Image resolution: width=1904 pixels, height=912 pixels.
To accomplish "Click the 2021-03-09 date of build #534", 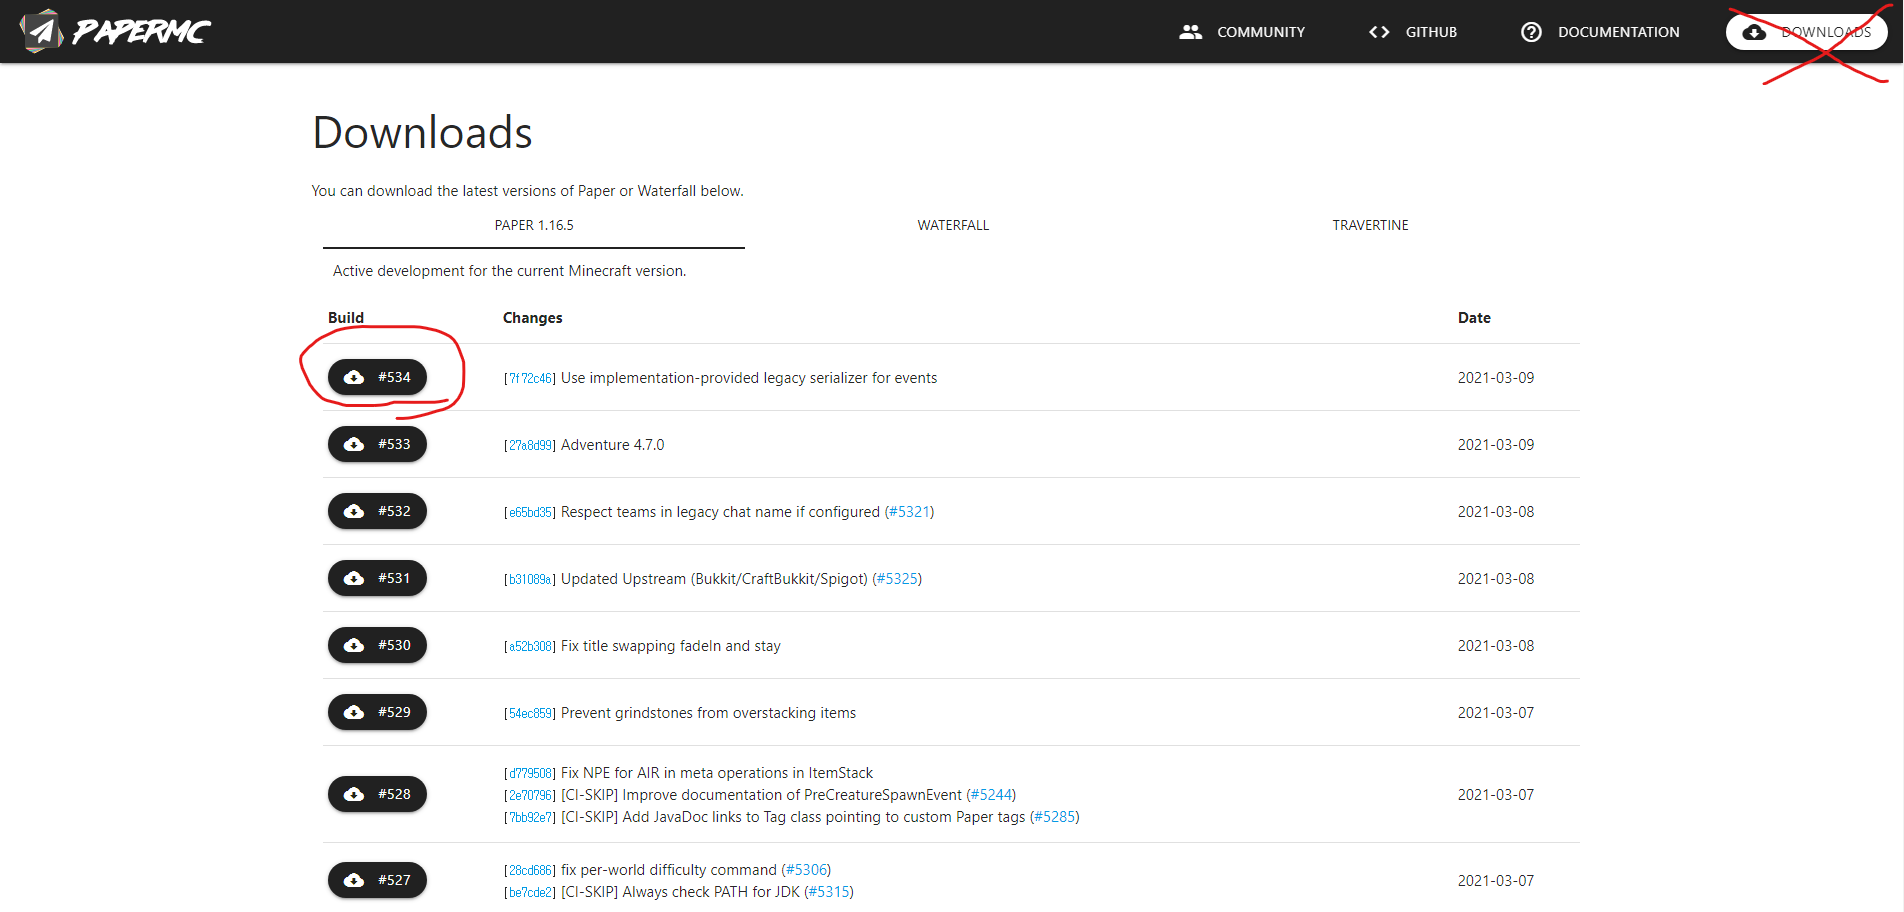I will (x=1496, y=378).
